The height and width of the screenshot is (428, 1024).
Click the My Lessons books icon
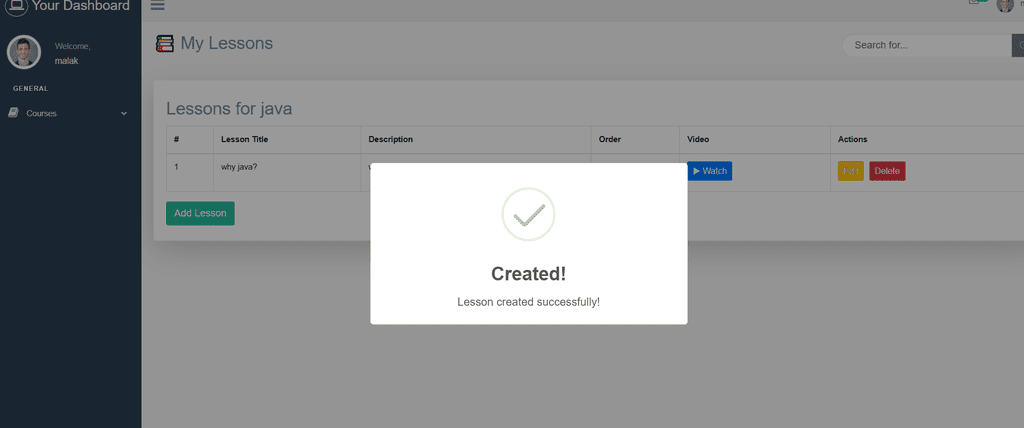pos(165,44)
